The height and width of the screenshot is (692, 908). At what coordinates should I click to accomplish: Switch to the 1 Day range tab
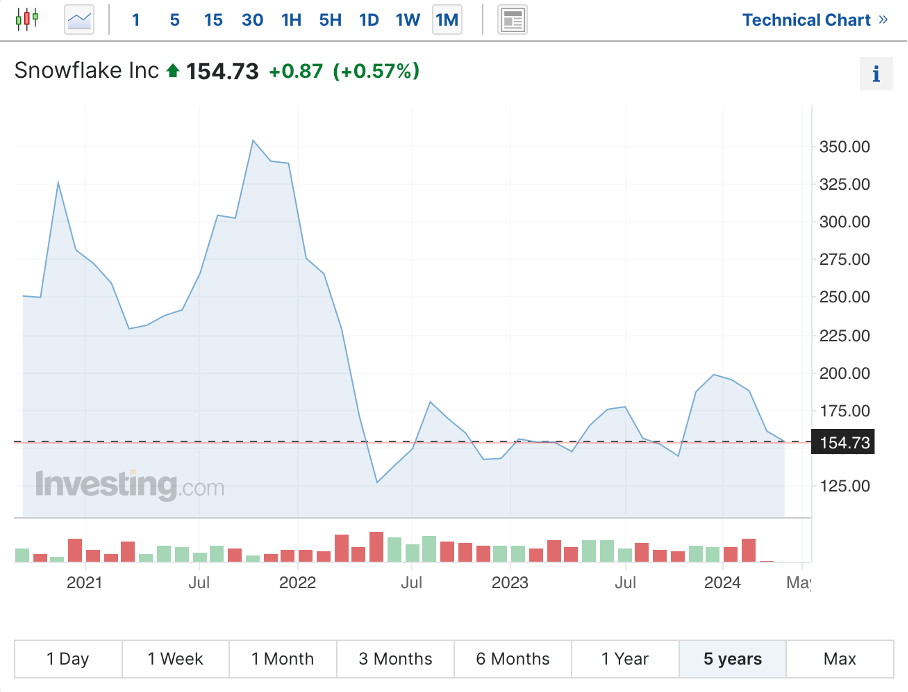(67, 658)
